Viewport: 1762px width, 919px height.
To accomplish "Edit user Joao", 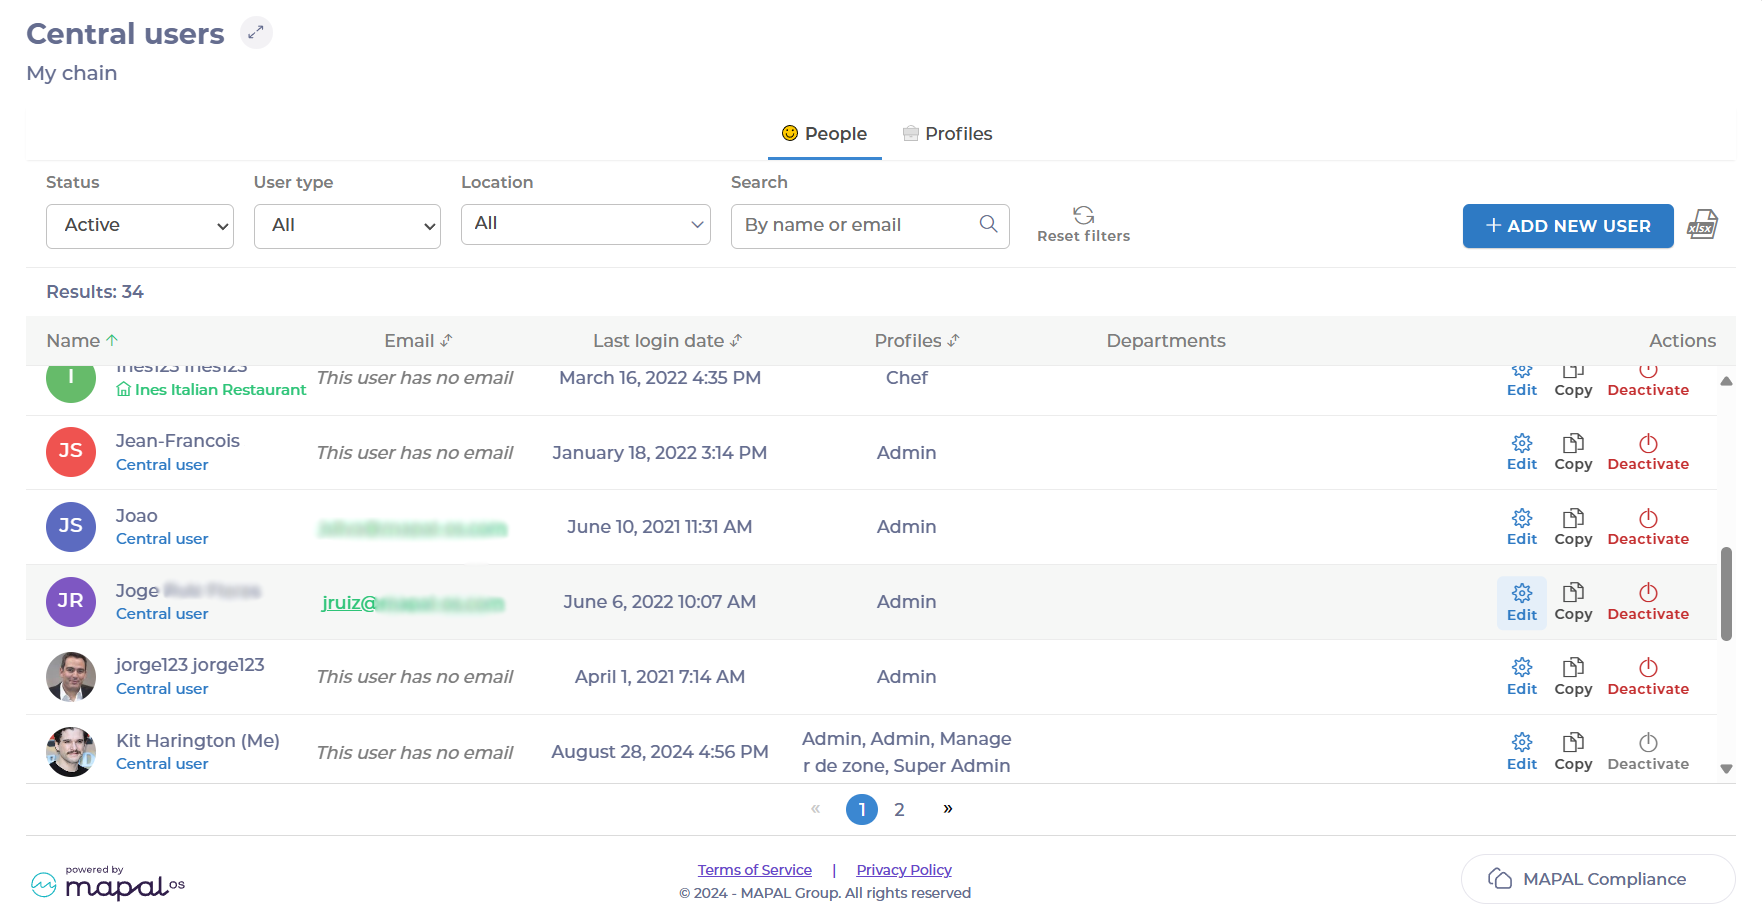I will click(x=1522, y=527).
